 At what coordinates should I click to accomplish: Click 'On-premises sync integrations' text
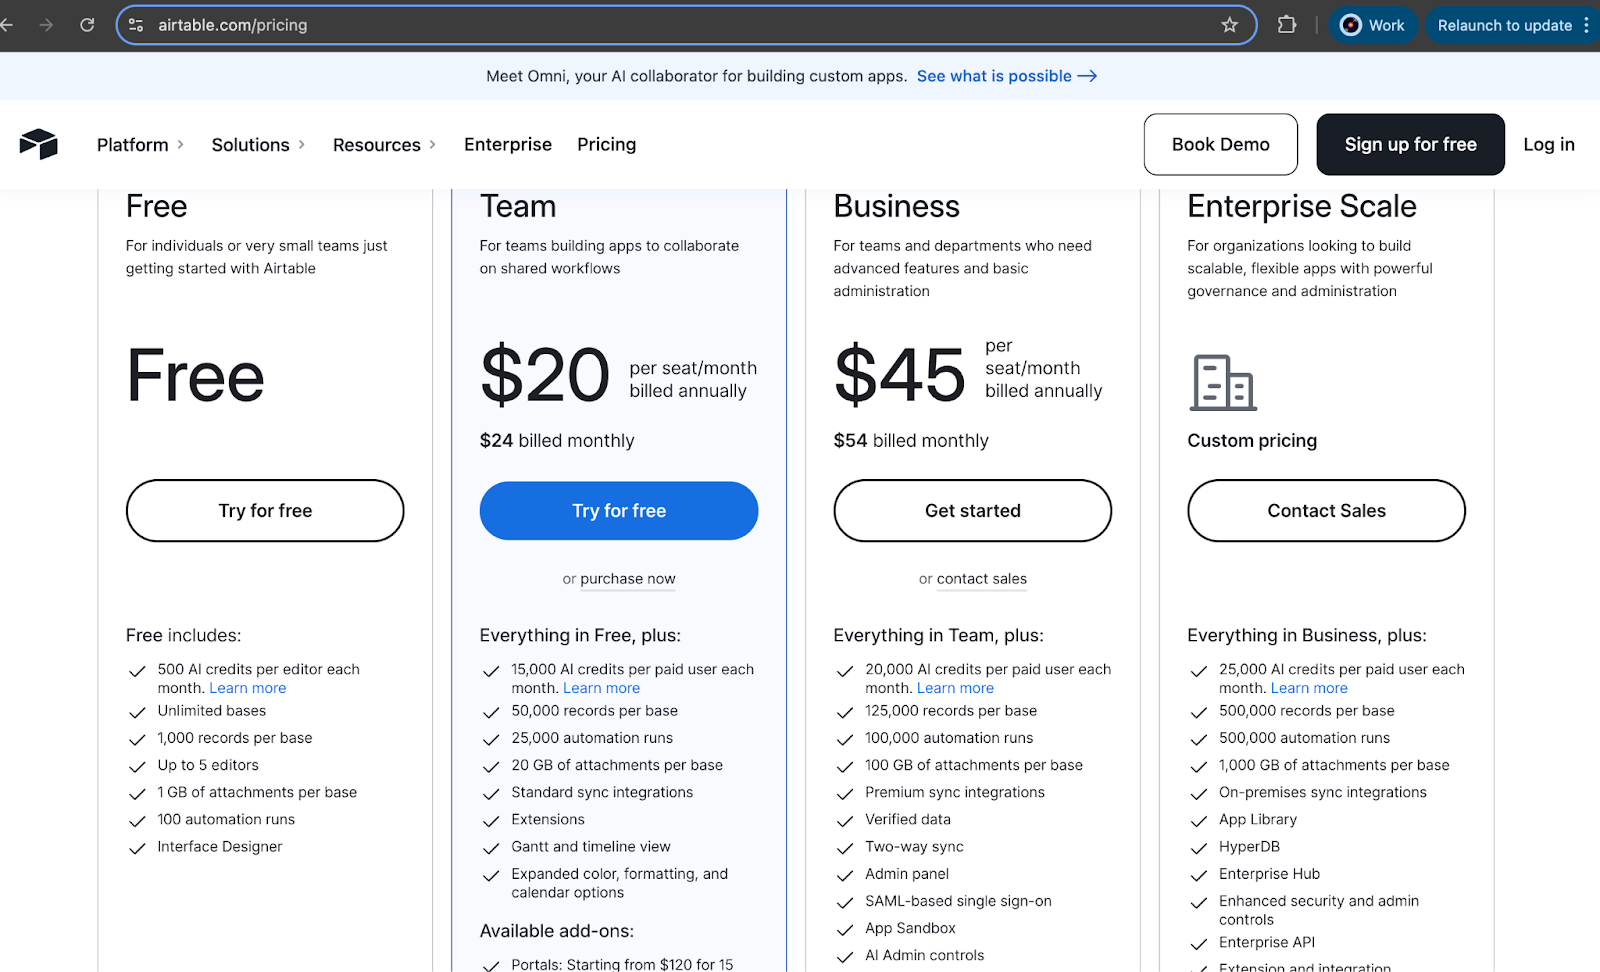tap(1323, 792)
